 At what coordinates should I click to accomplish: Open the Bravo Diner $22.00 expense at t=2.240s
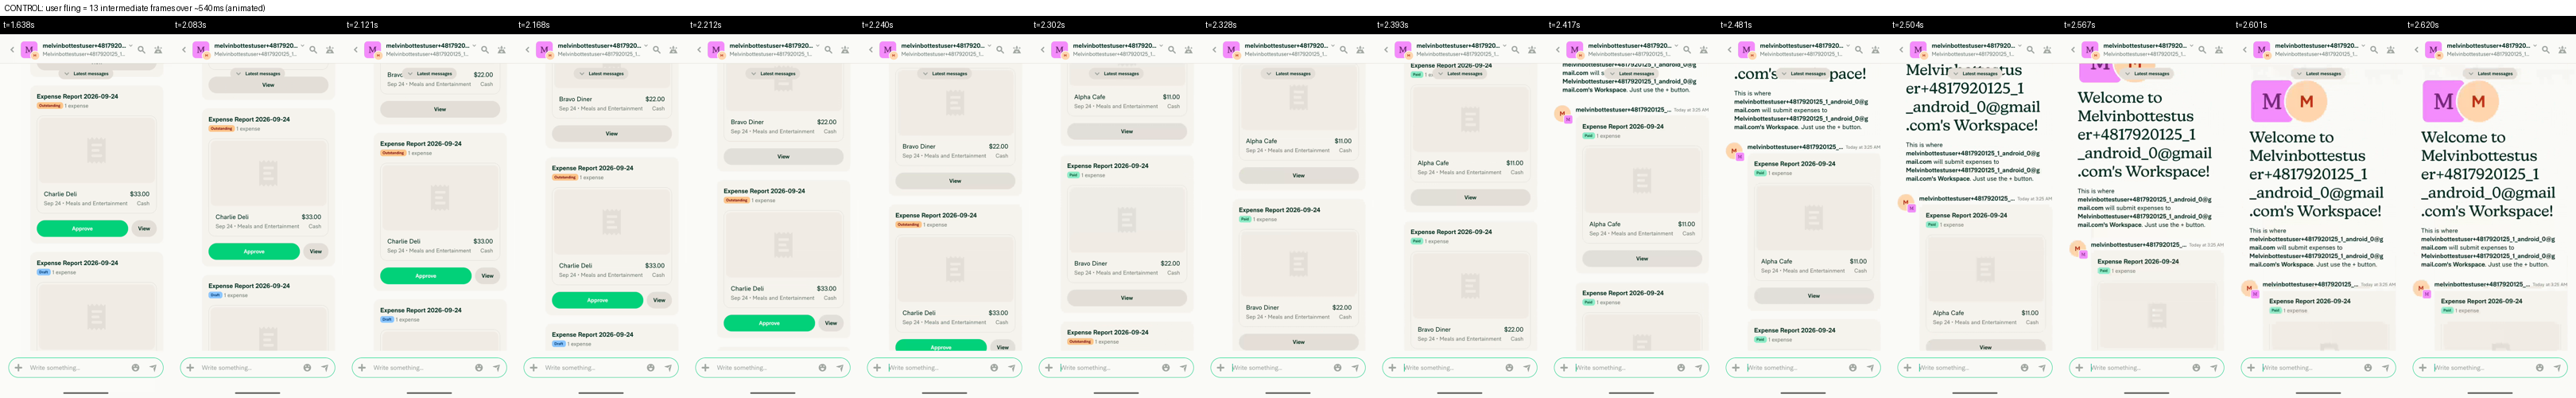tap(955, 151)
